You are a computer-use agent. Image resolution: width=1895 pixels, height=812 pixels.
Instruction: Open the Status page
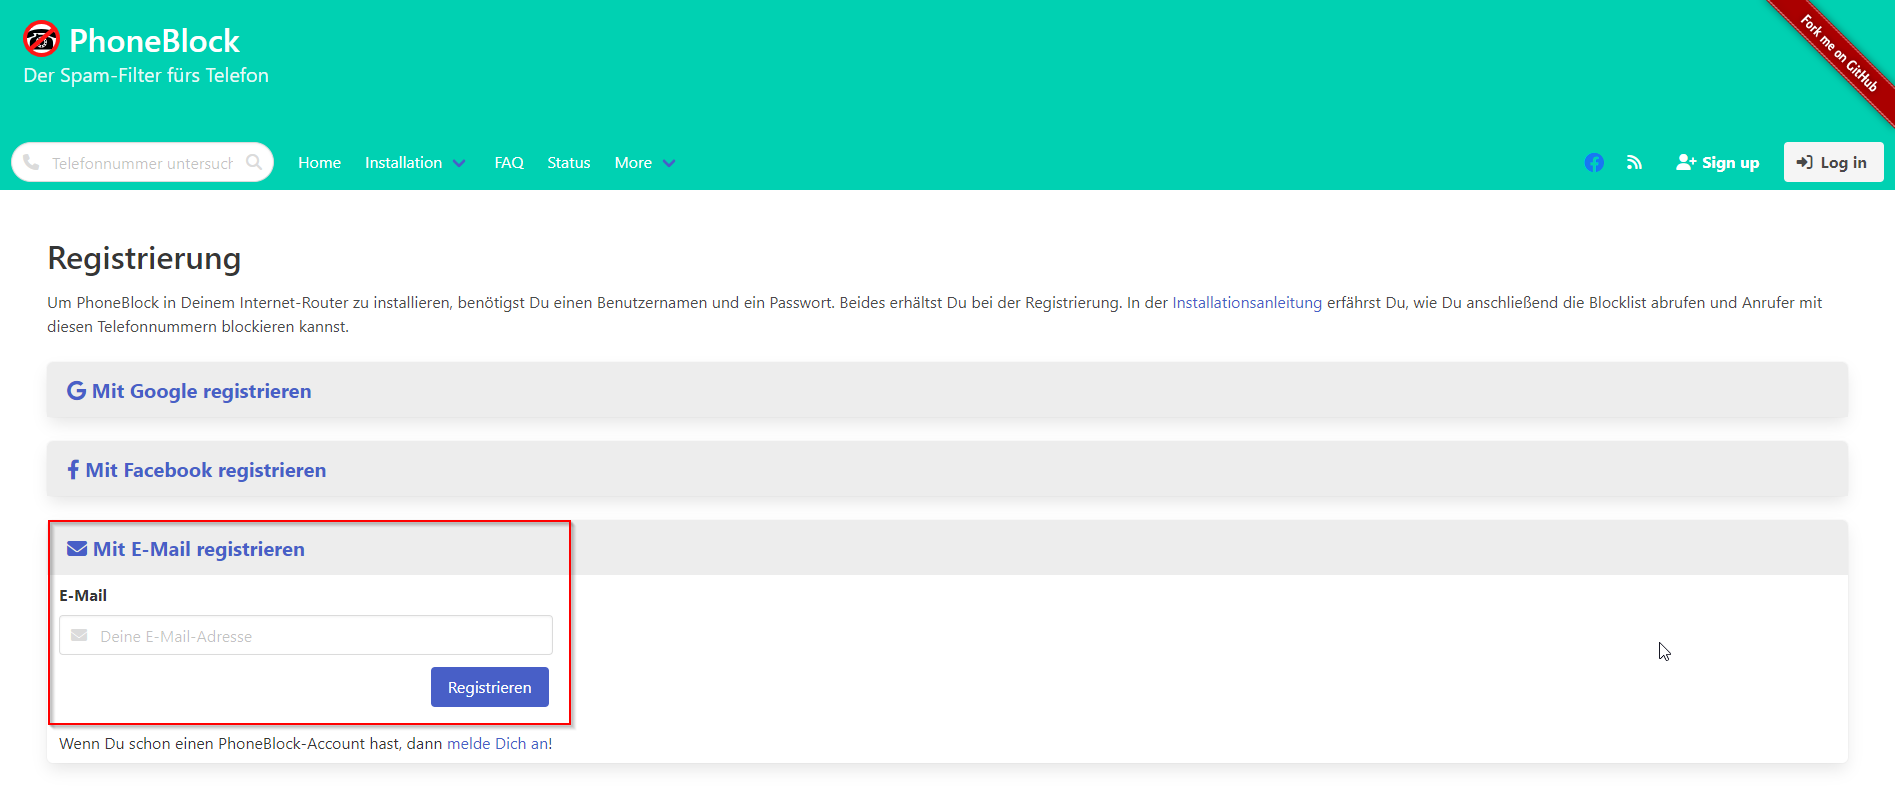click(x=568, y=163)
